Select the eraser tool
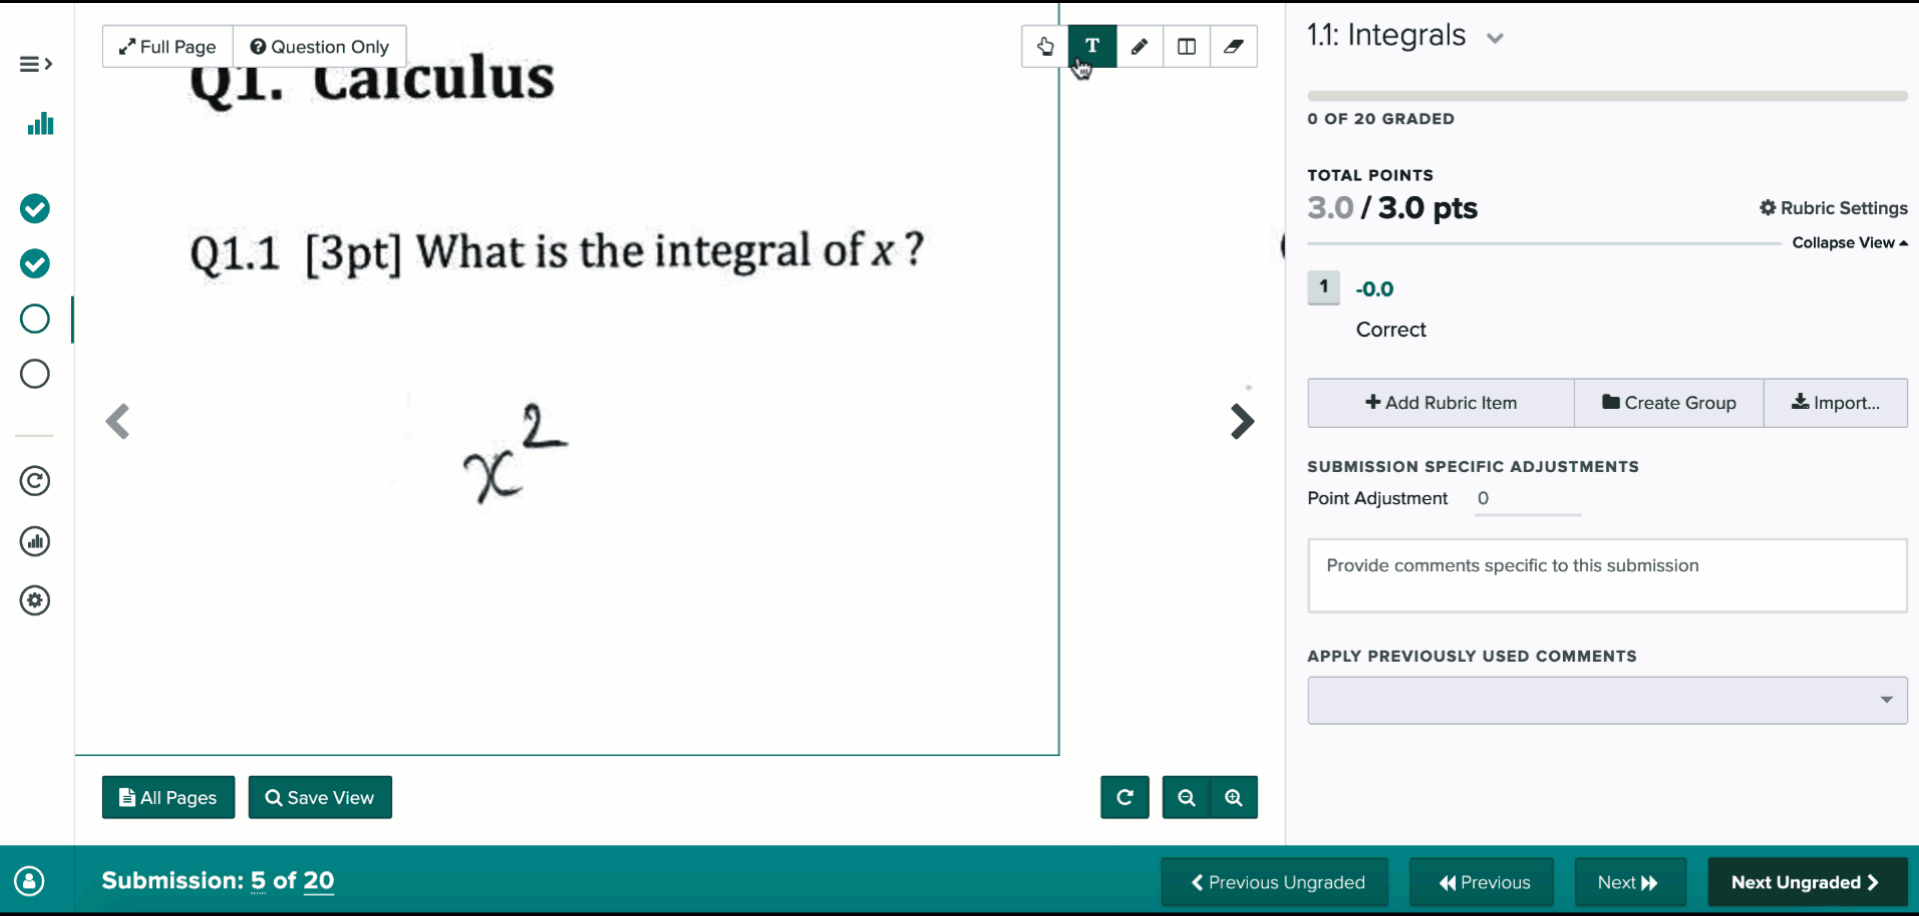This screenshot has width=1919, height=916. 1233,46
